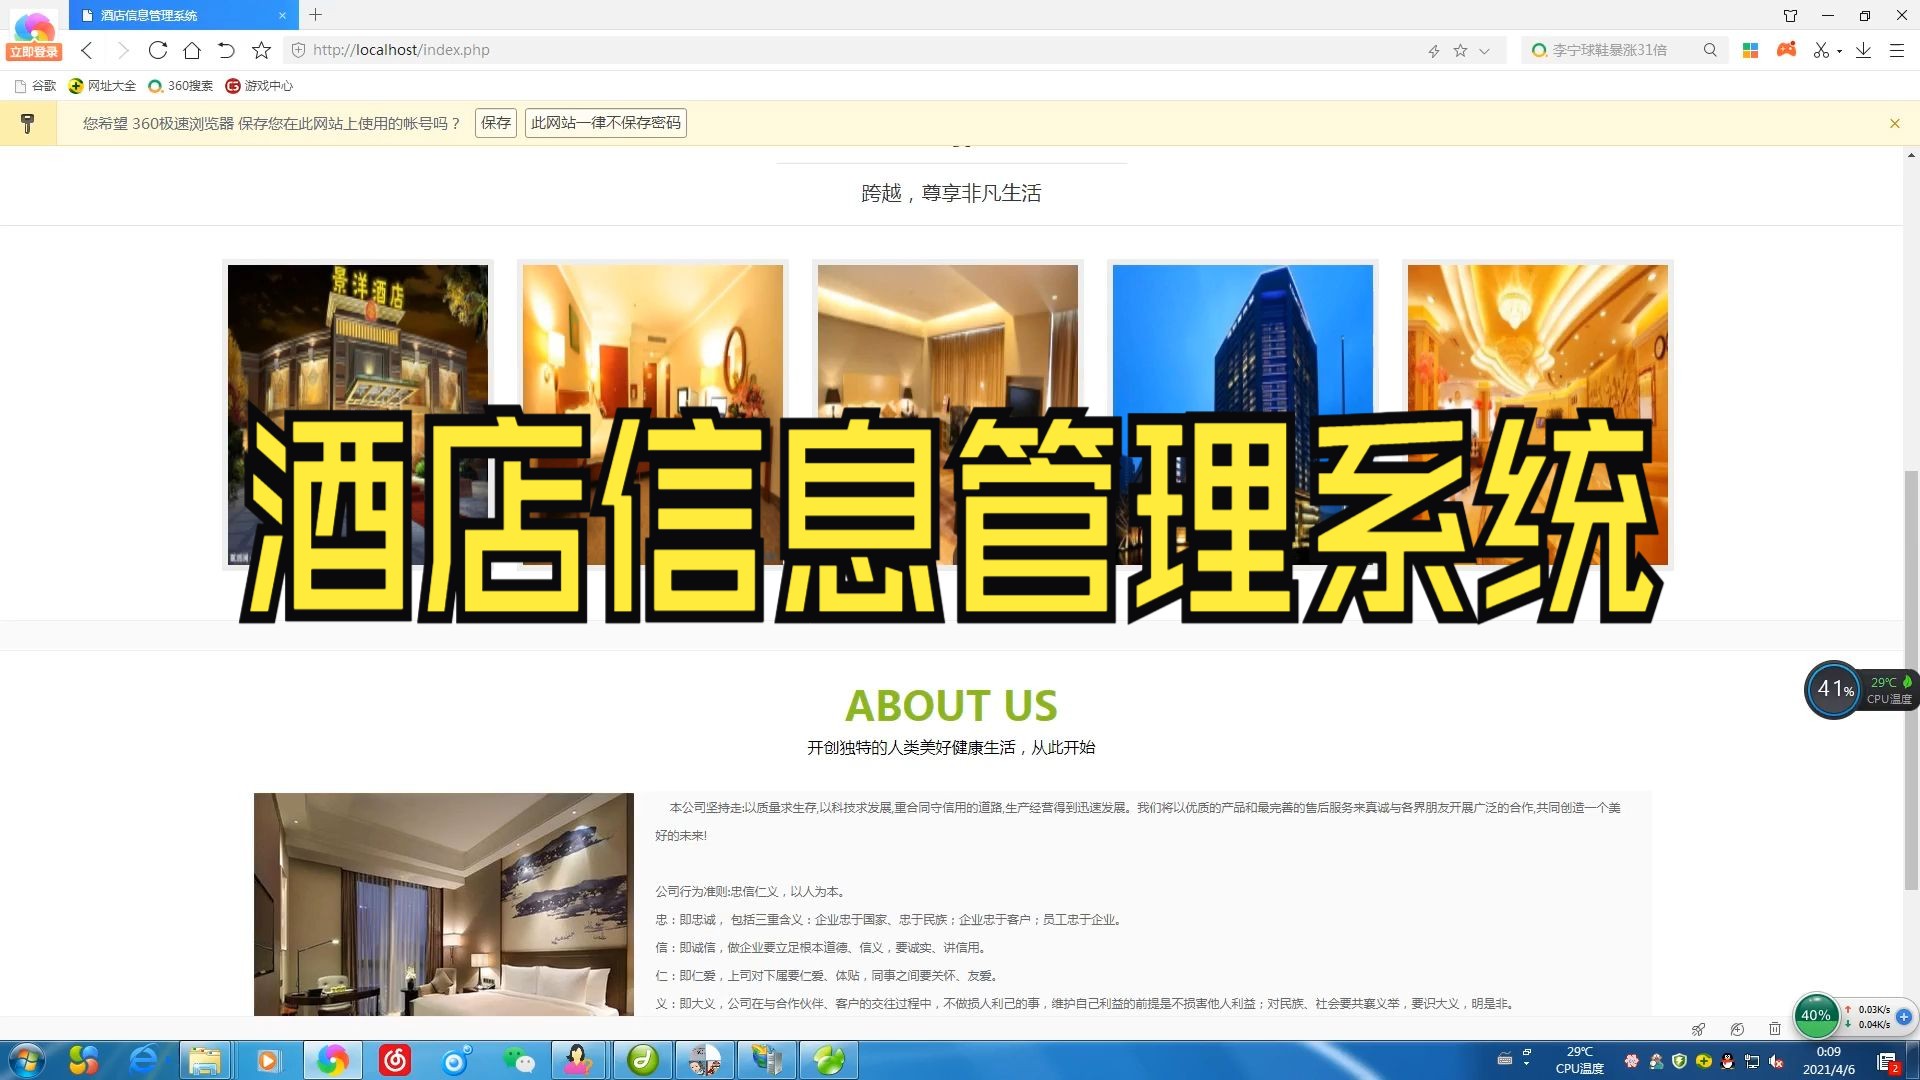This screenshot has height=1080, width=1920.
Task: Click the undo closed tab icon
Action: click(226, 50)
